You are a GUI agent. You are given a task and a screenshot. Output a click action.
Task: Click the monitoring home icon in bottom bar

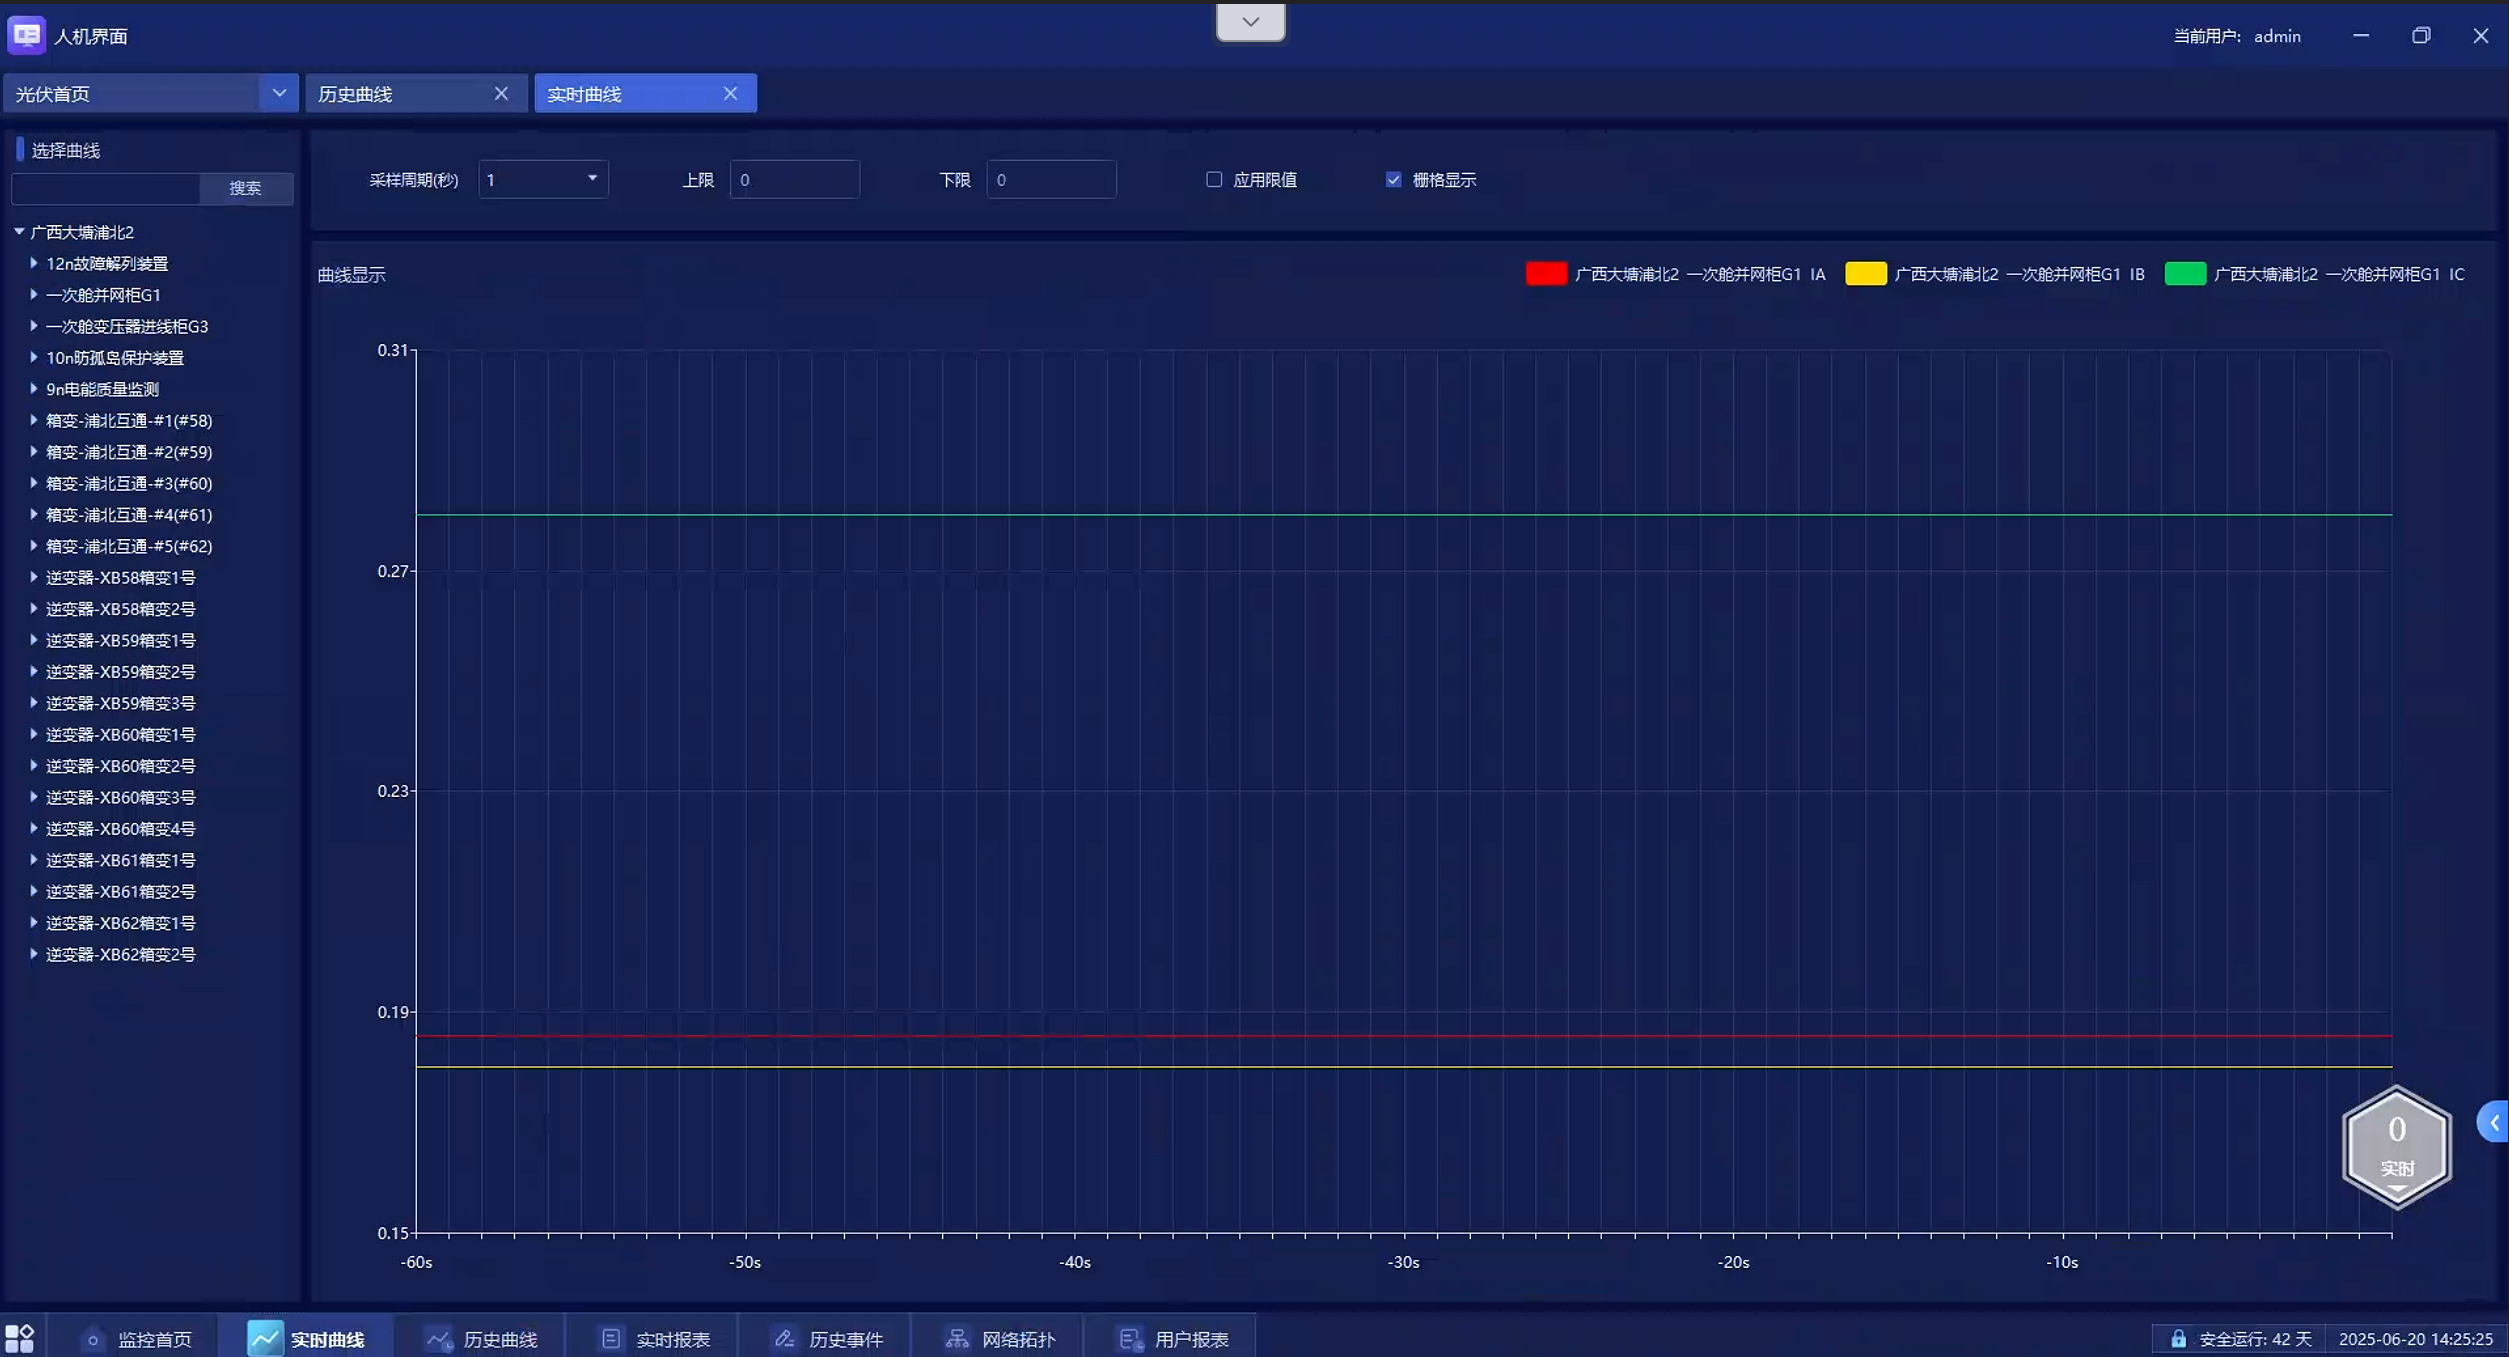pyautogui.click(x=93, y=1339)
